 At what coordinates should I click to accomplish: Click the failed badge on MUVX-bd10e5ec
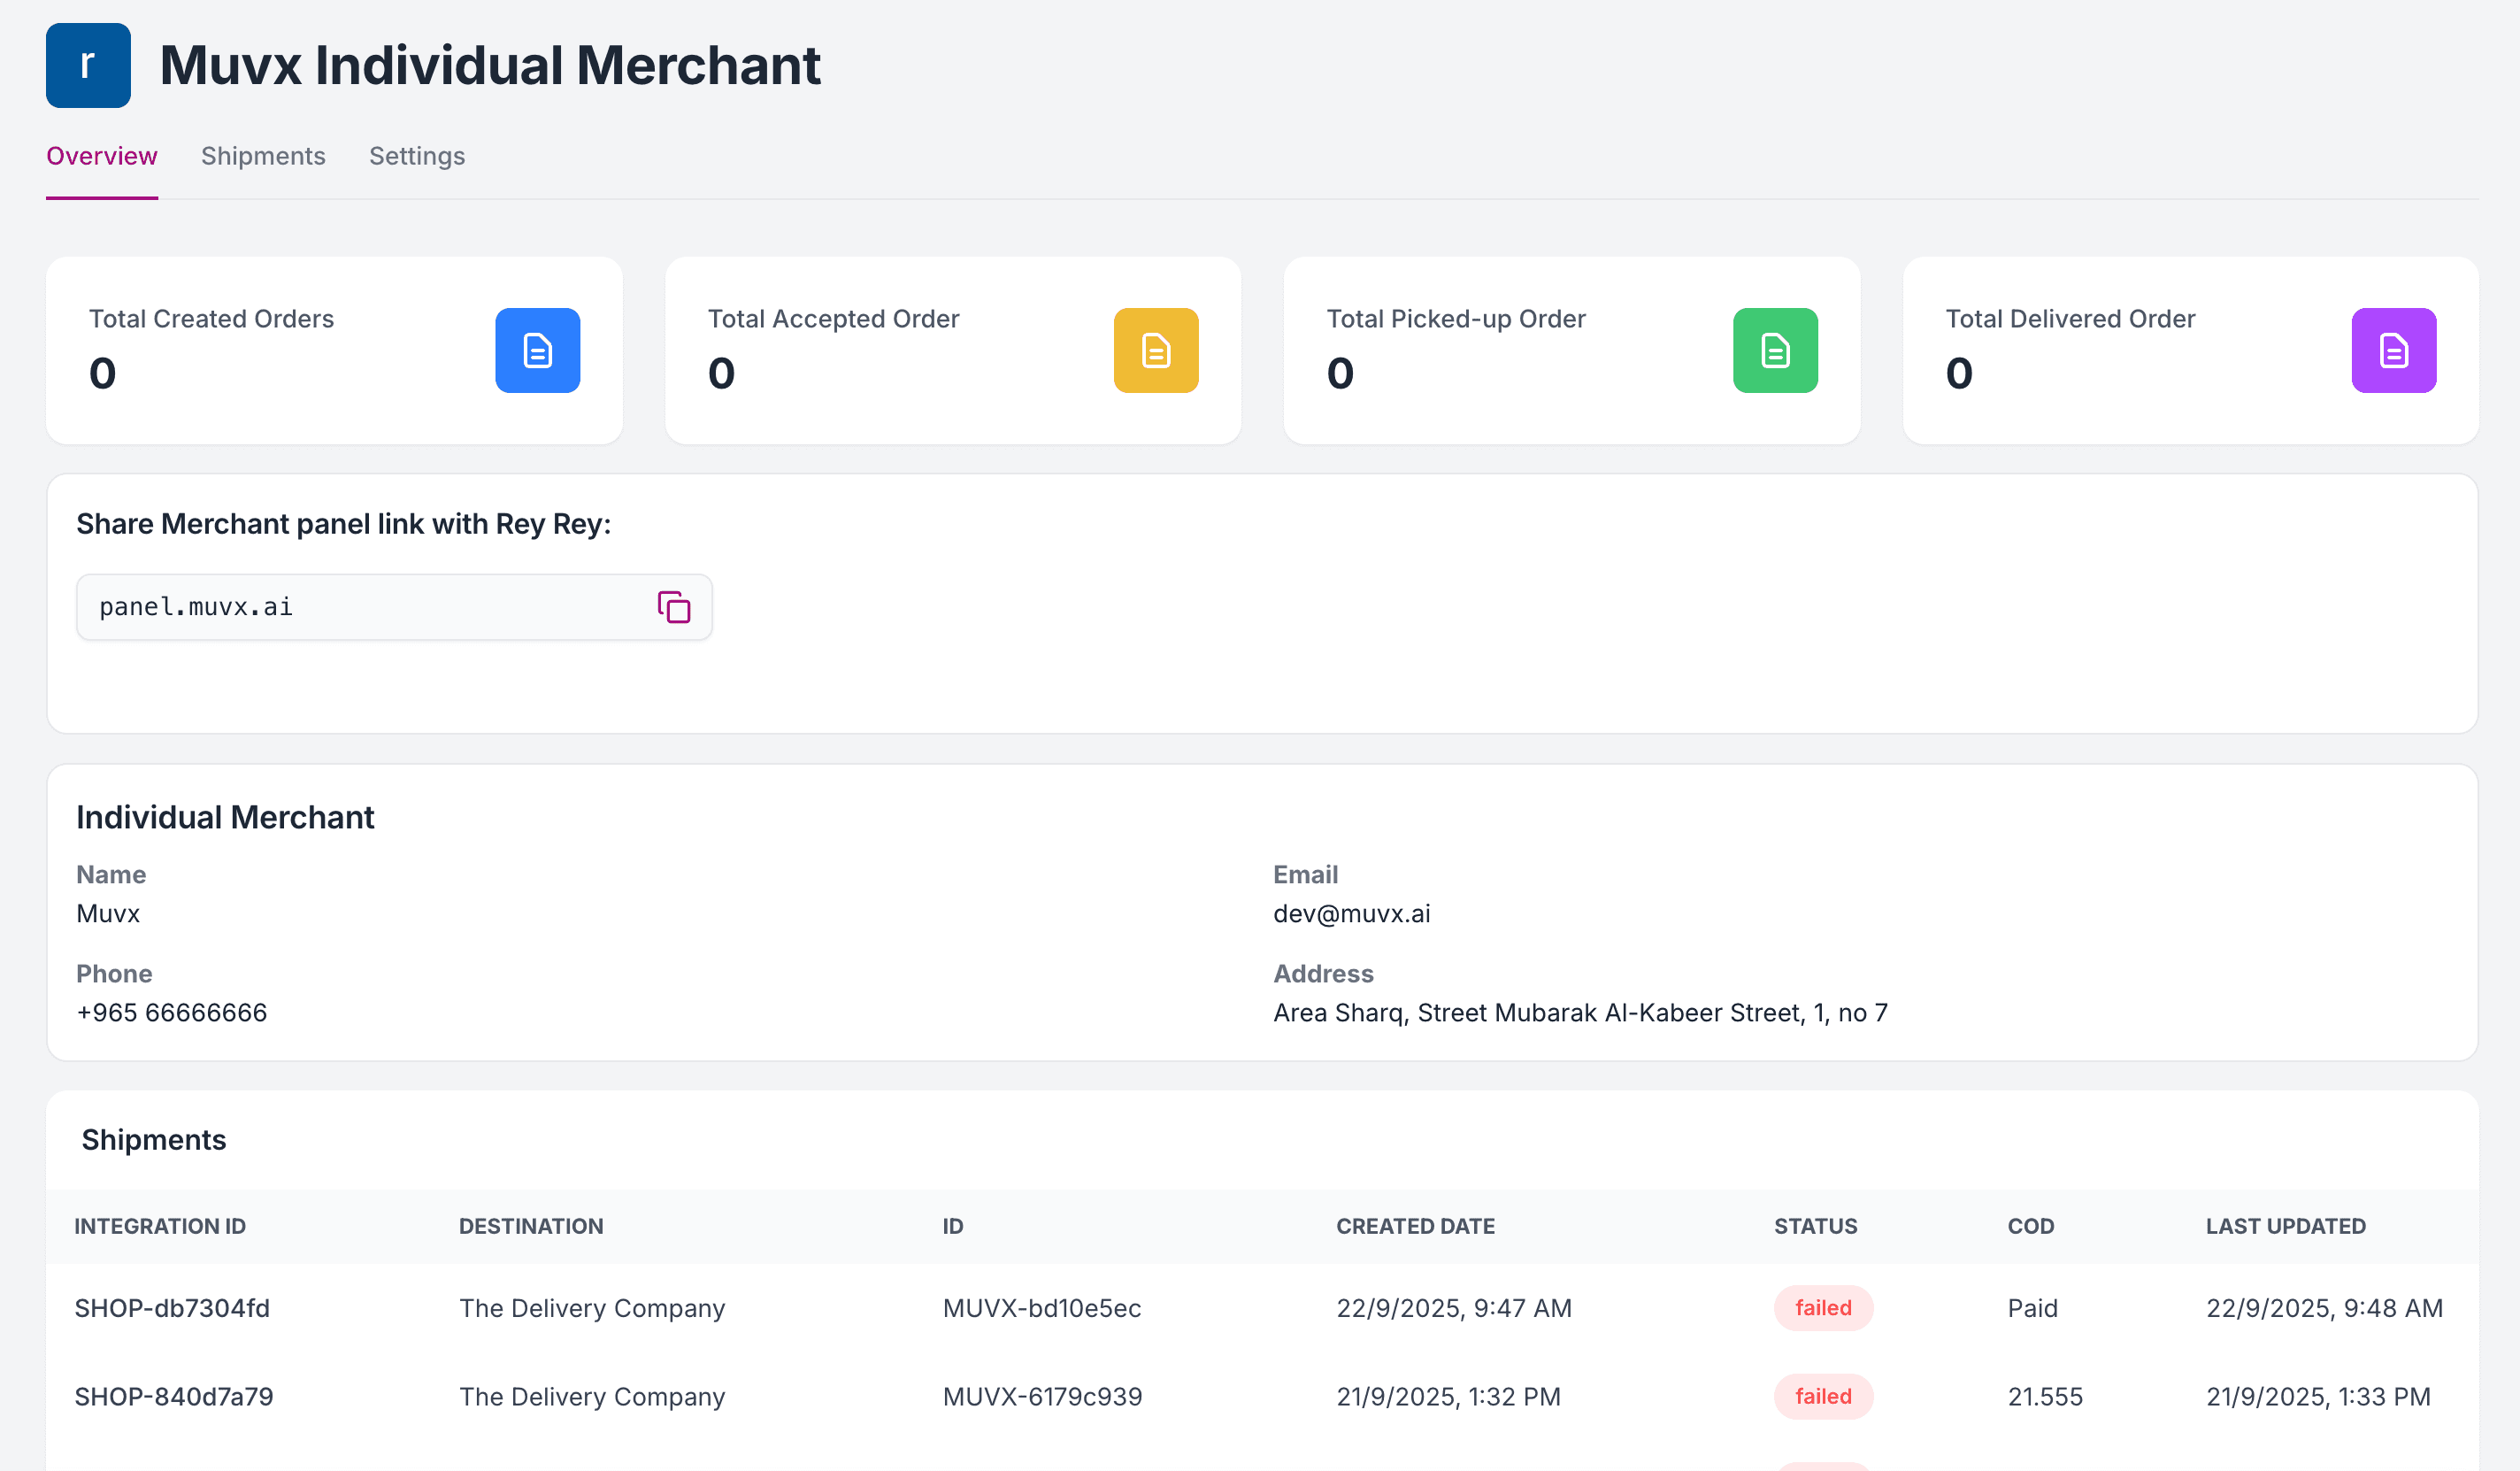pyautogui.click(x=1822, y=1307)
